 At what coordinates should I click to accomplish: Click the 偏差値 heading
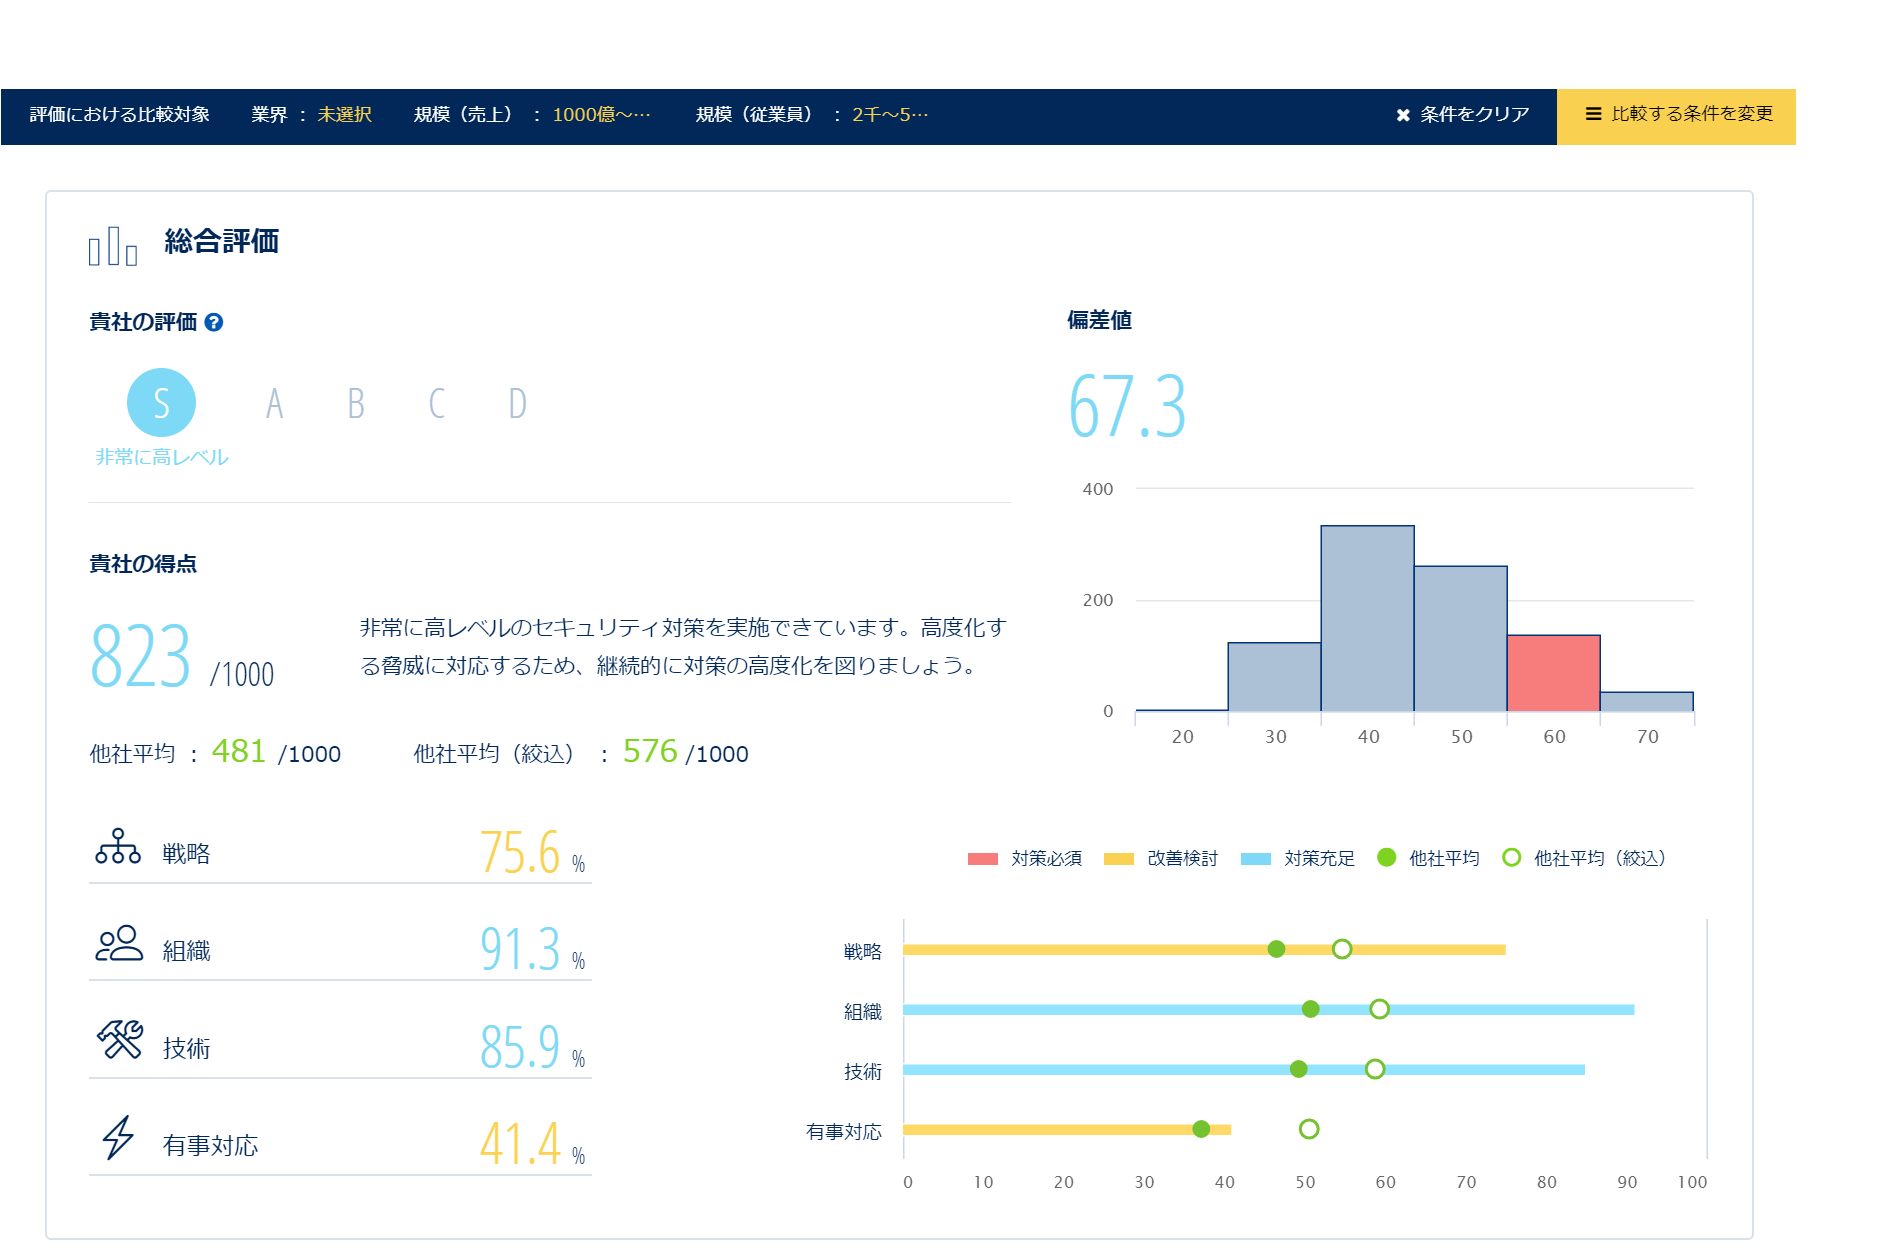click(x=1099, y=320)
